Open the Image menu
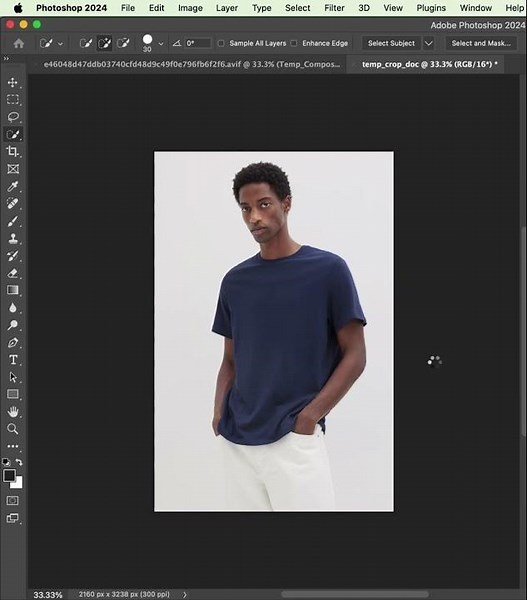527x600 pixels. point(190,8)
